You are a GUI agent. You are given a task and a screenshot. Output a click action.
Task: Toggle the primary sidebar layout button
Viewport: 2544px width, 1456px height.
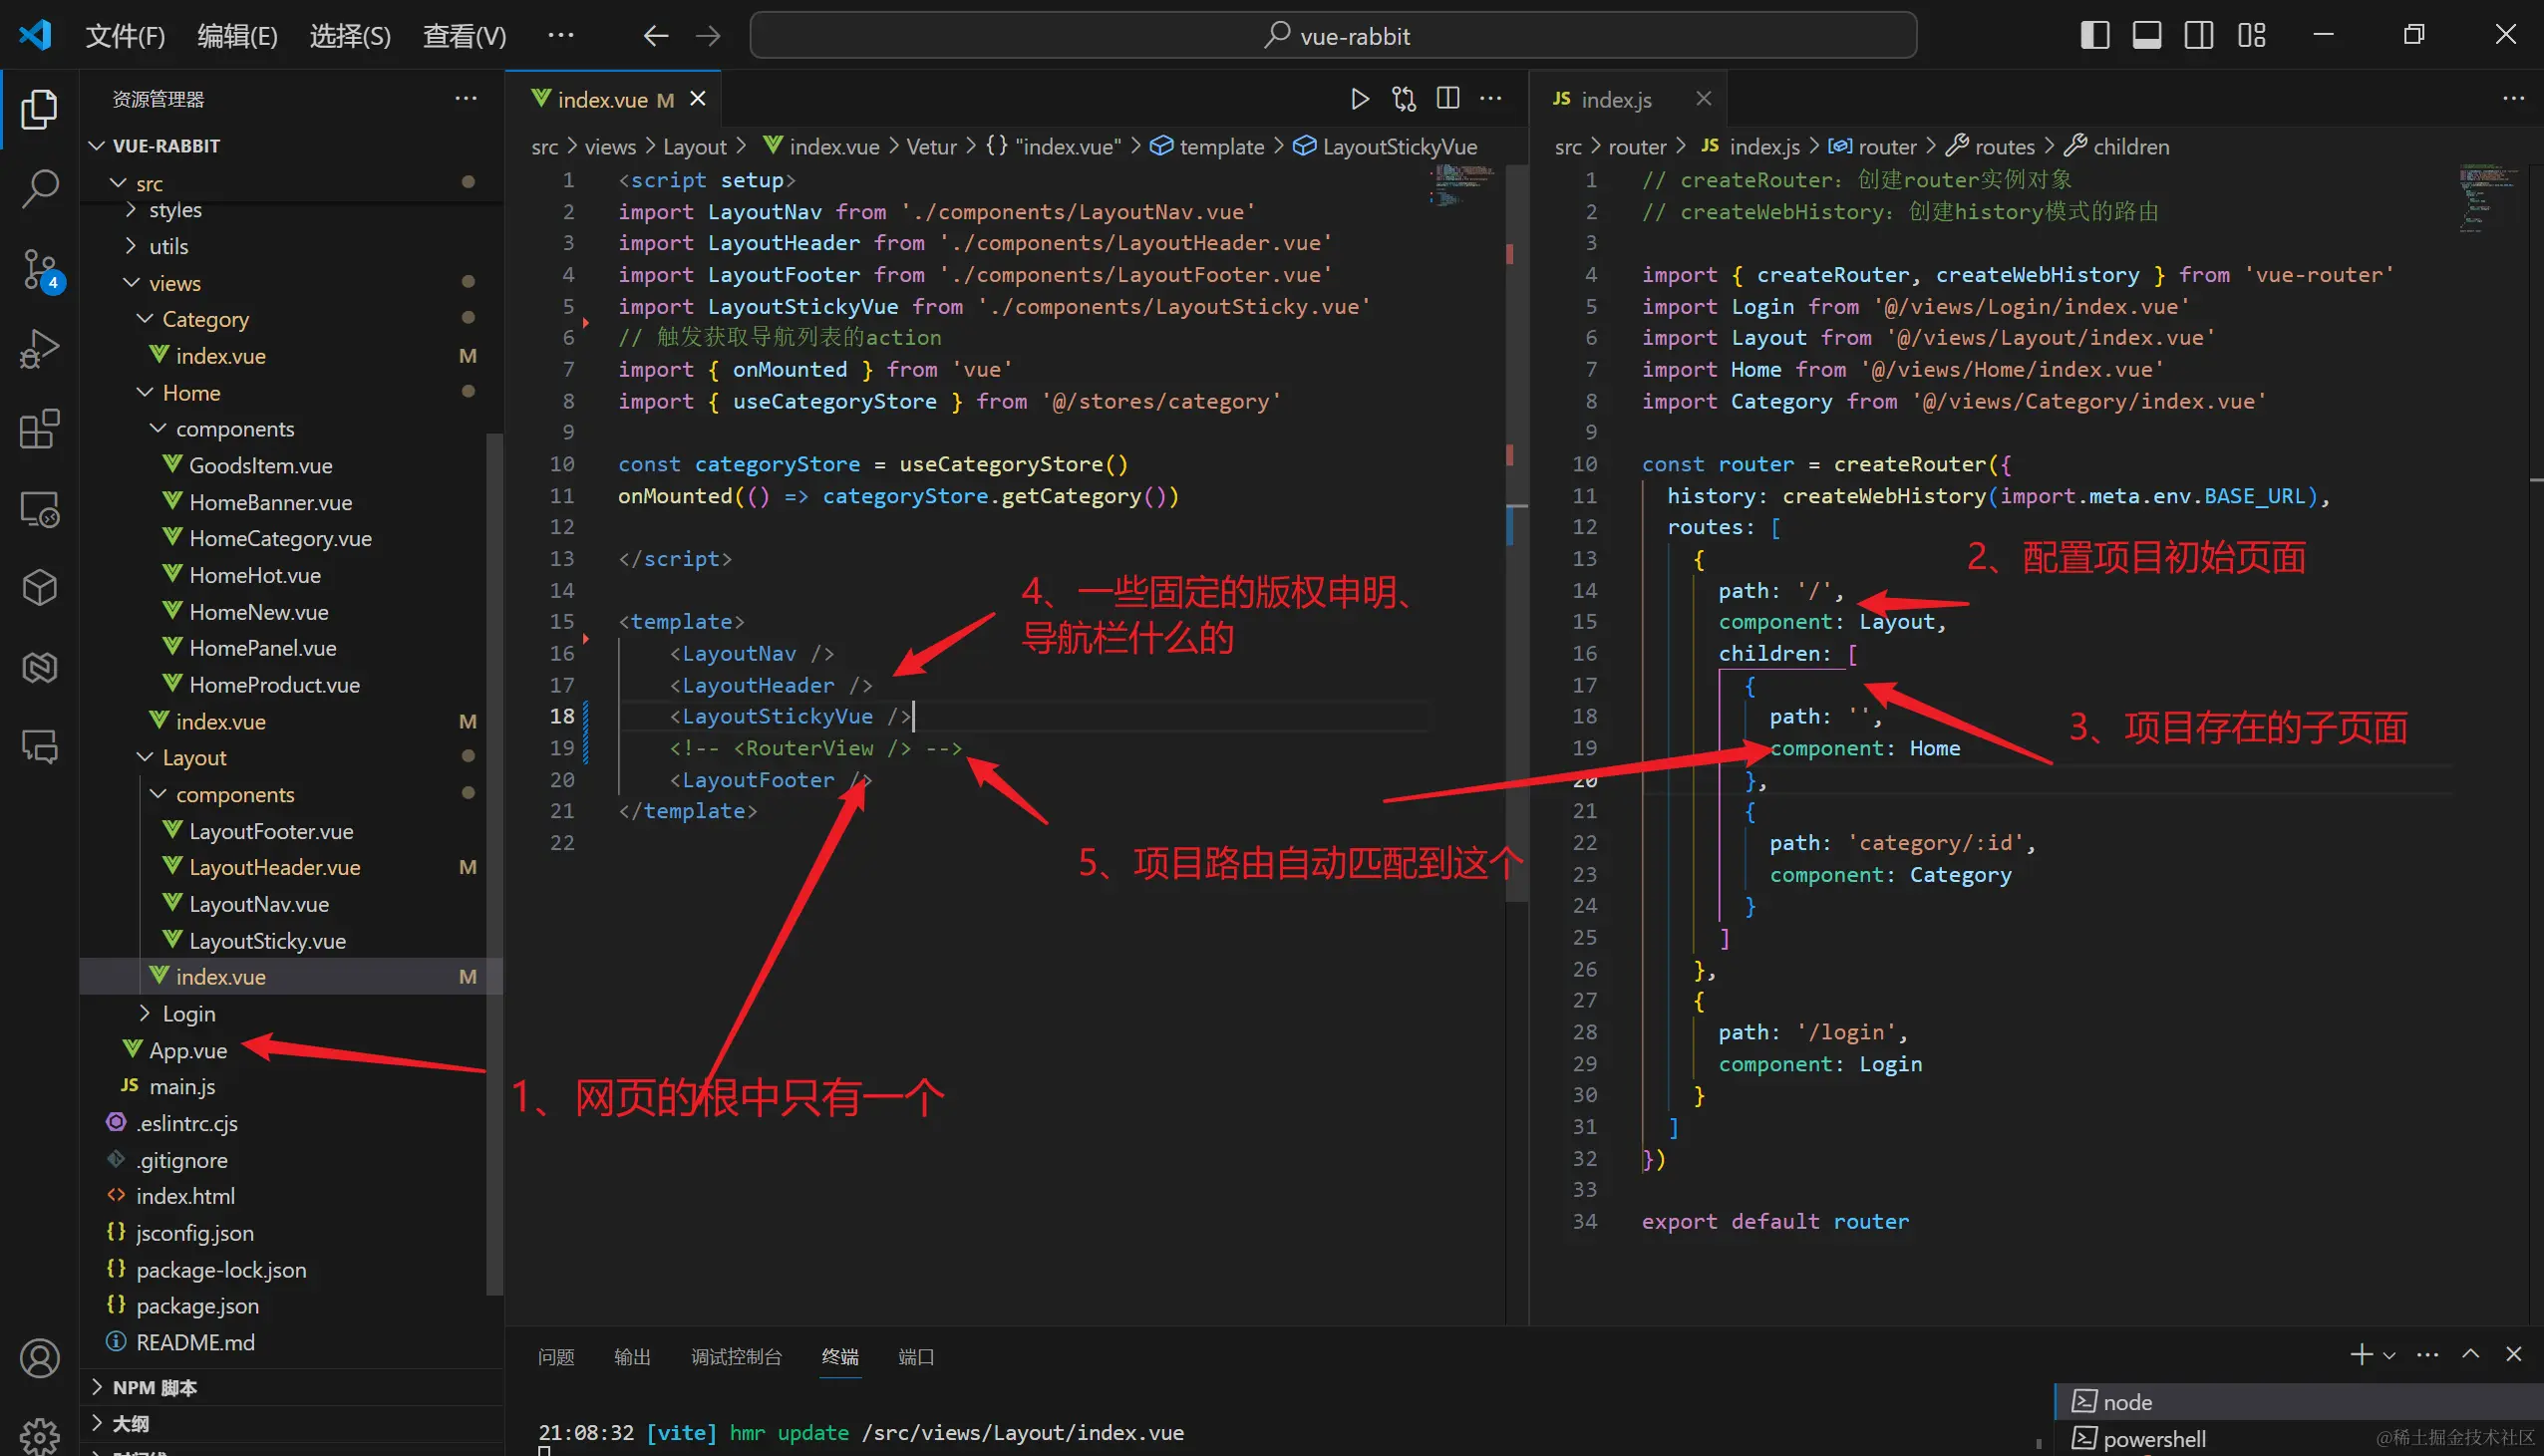[x=2095, y=36]
